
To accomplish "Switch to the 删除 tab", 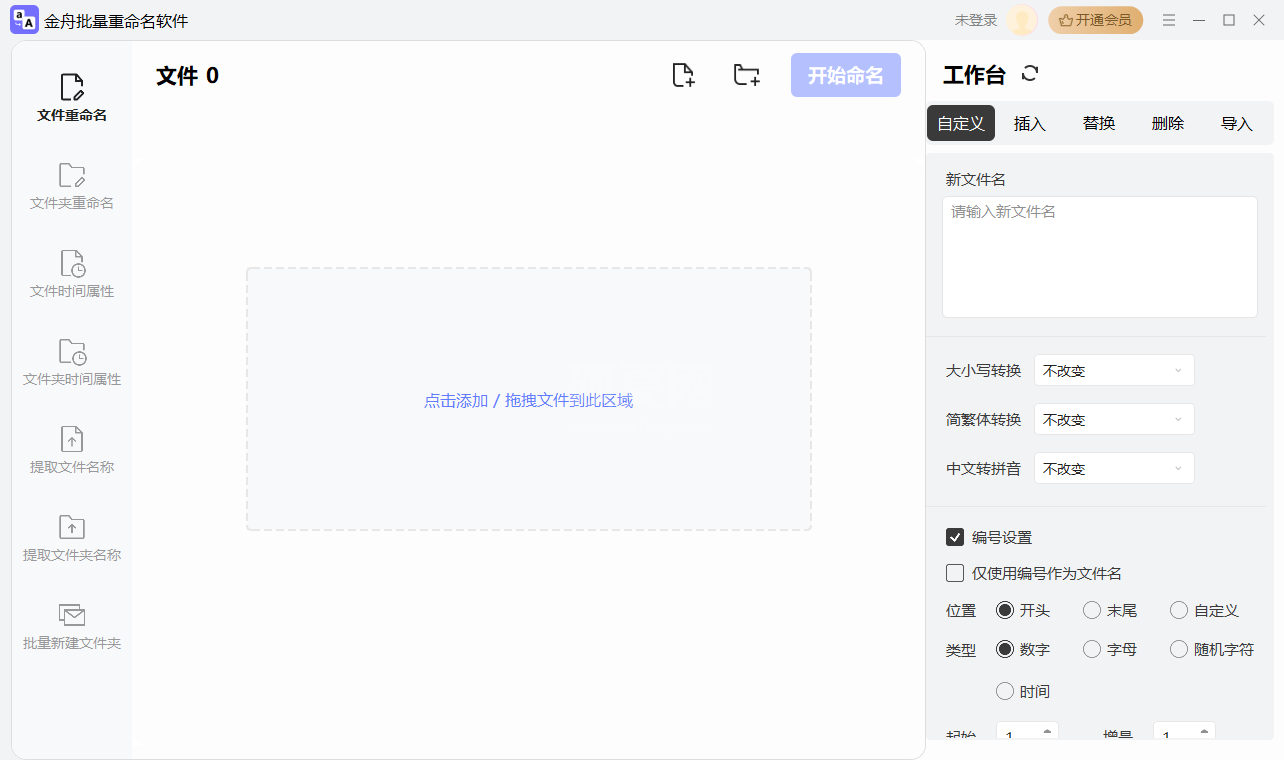I will pos(1168,123).
